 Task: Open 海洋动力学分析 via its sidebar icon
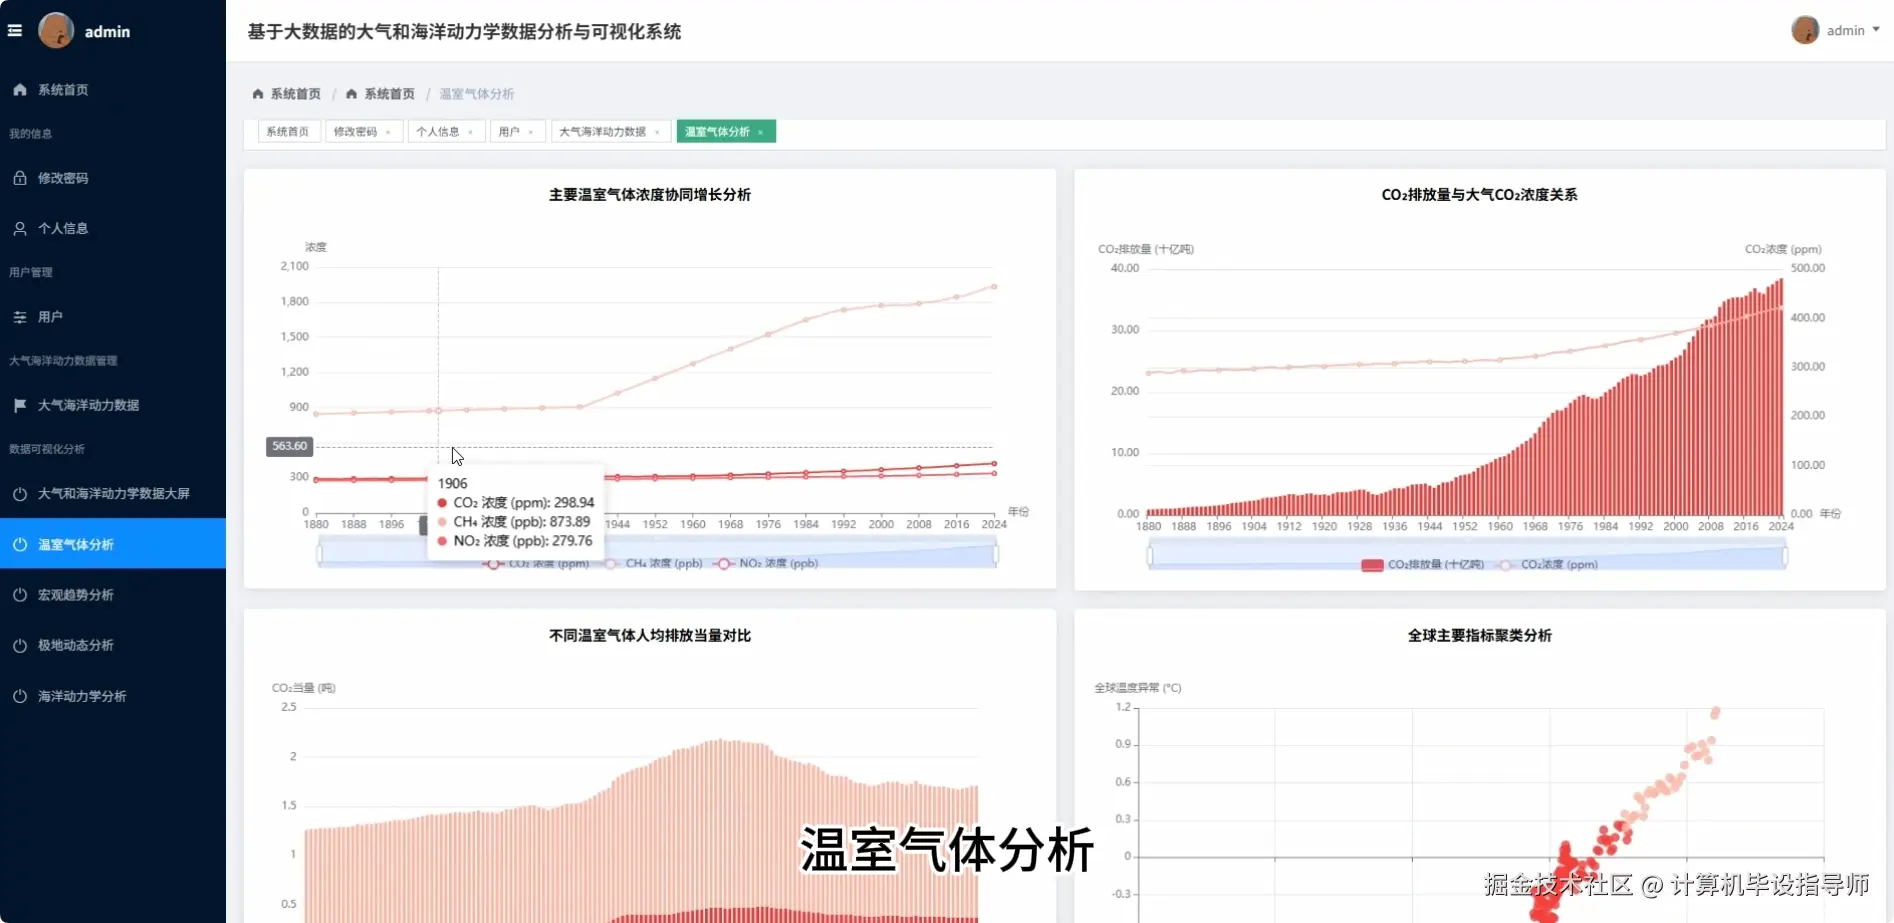pyautogui.click(x=20, y=696)
